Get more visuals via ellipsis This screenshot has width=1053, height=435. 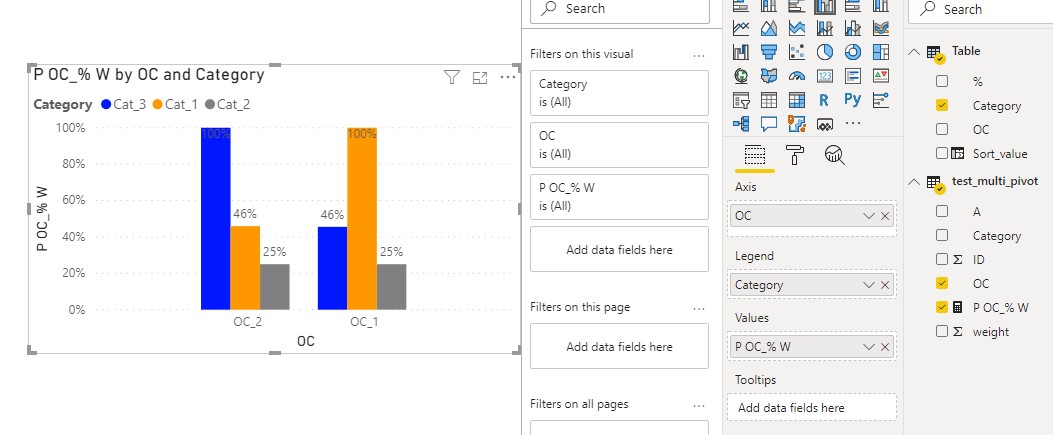(x=853, y=124)
